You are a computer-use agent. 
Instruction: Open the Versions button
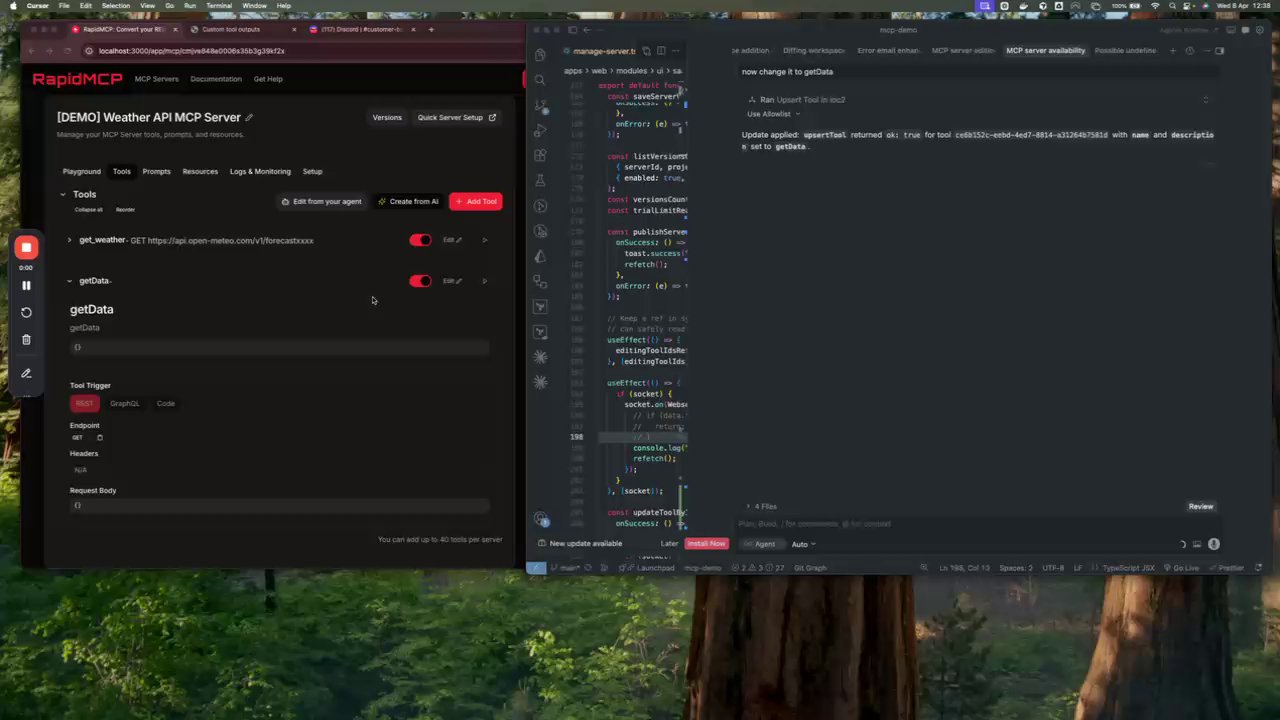pyautogui.click(x=387, y=117)
